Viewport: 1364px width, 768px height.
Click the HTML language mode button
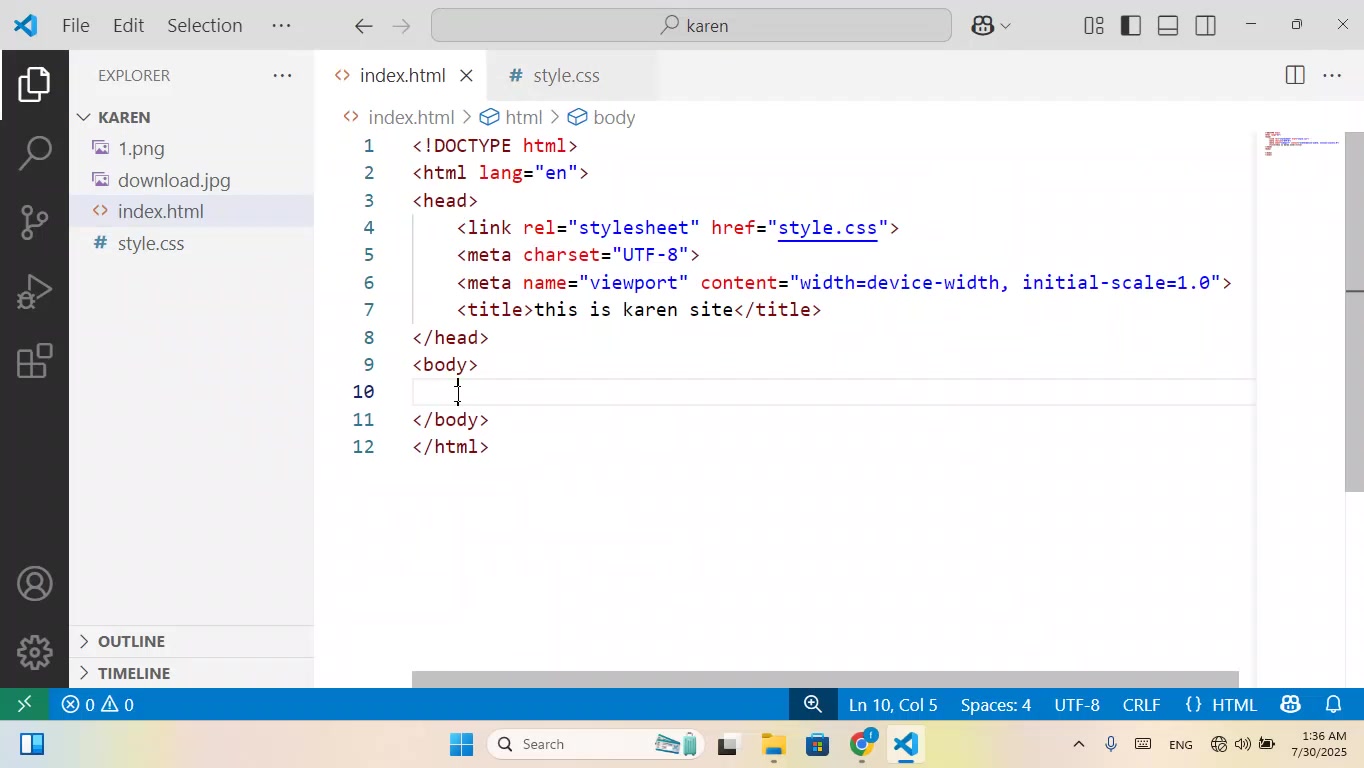tap(1221, 705)
